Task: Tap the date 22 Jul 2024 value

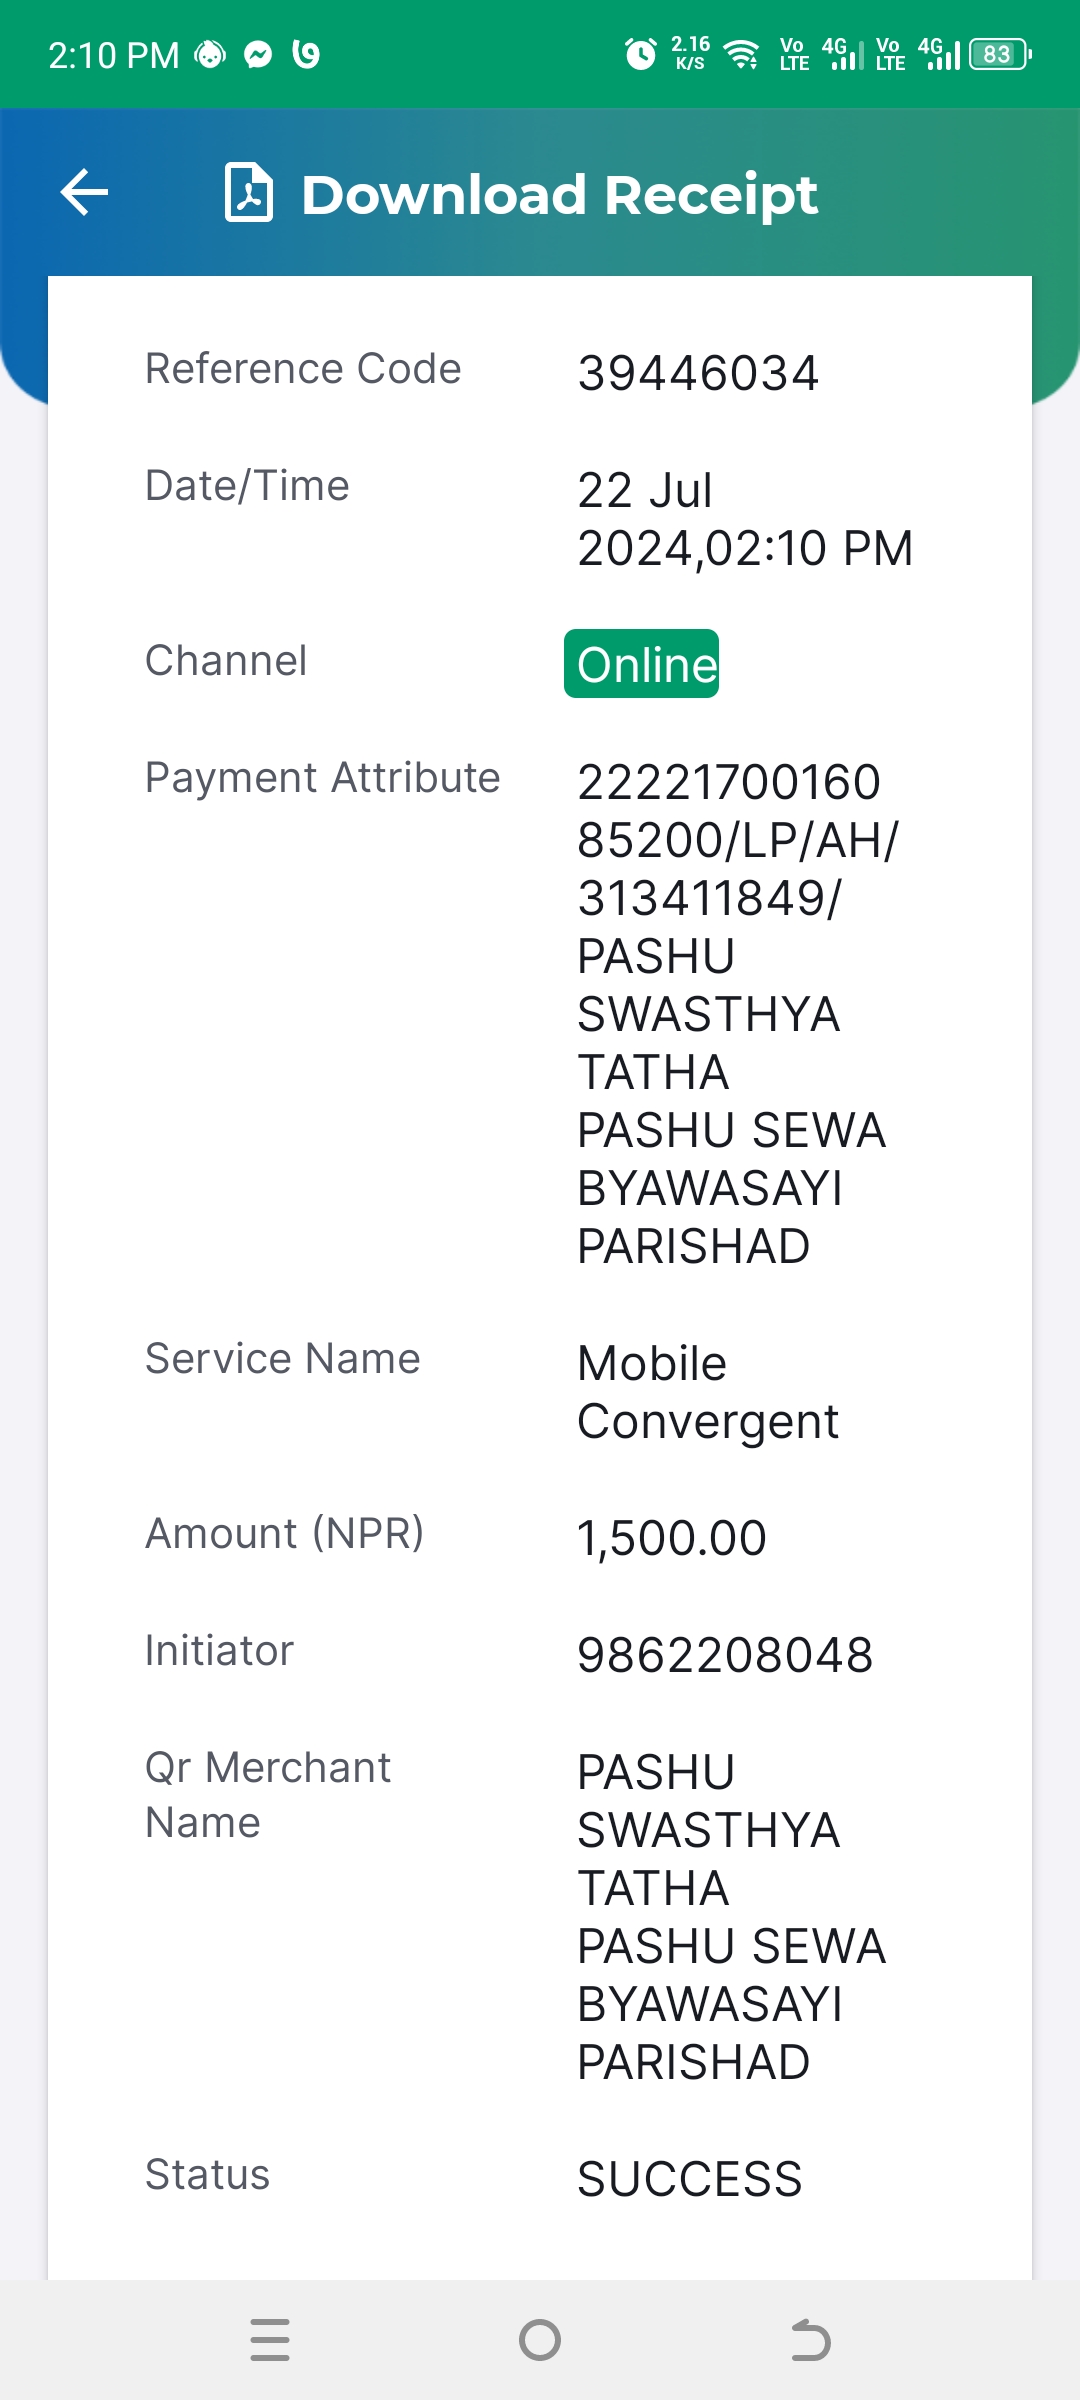Action: [x=745, y=519]
